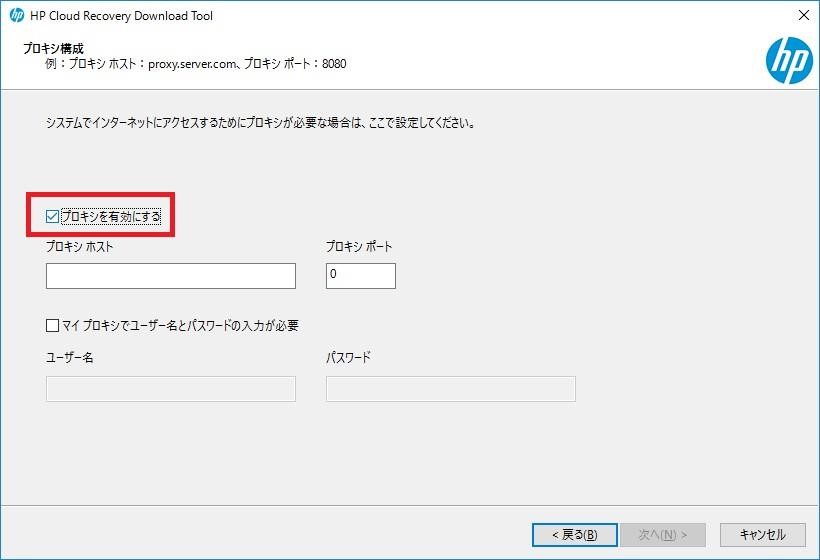Click the パスワード input box
This screenshot has width=820, height=560.
(451, 389)
